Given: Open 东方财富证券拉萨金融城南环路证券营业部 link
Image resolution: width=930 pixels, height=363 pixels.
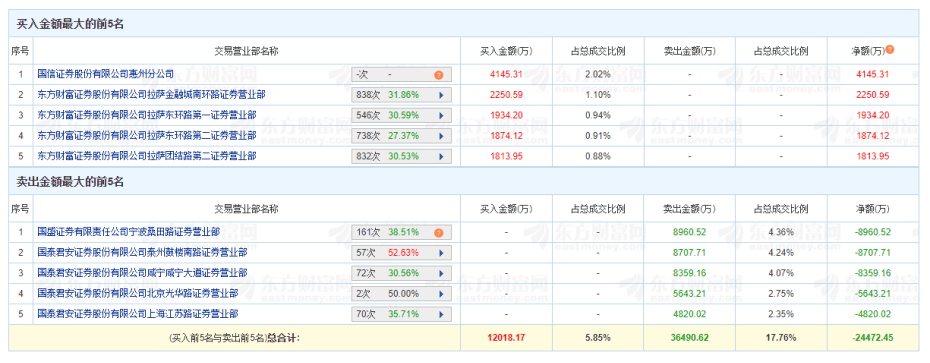Looking at the screenshot, I should (151, 94).
